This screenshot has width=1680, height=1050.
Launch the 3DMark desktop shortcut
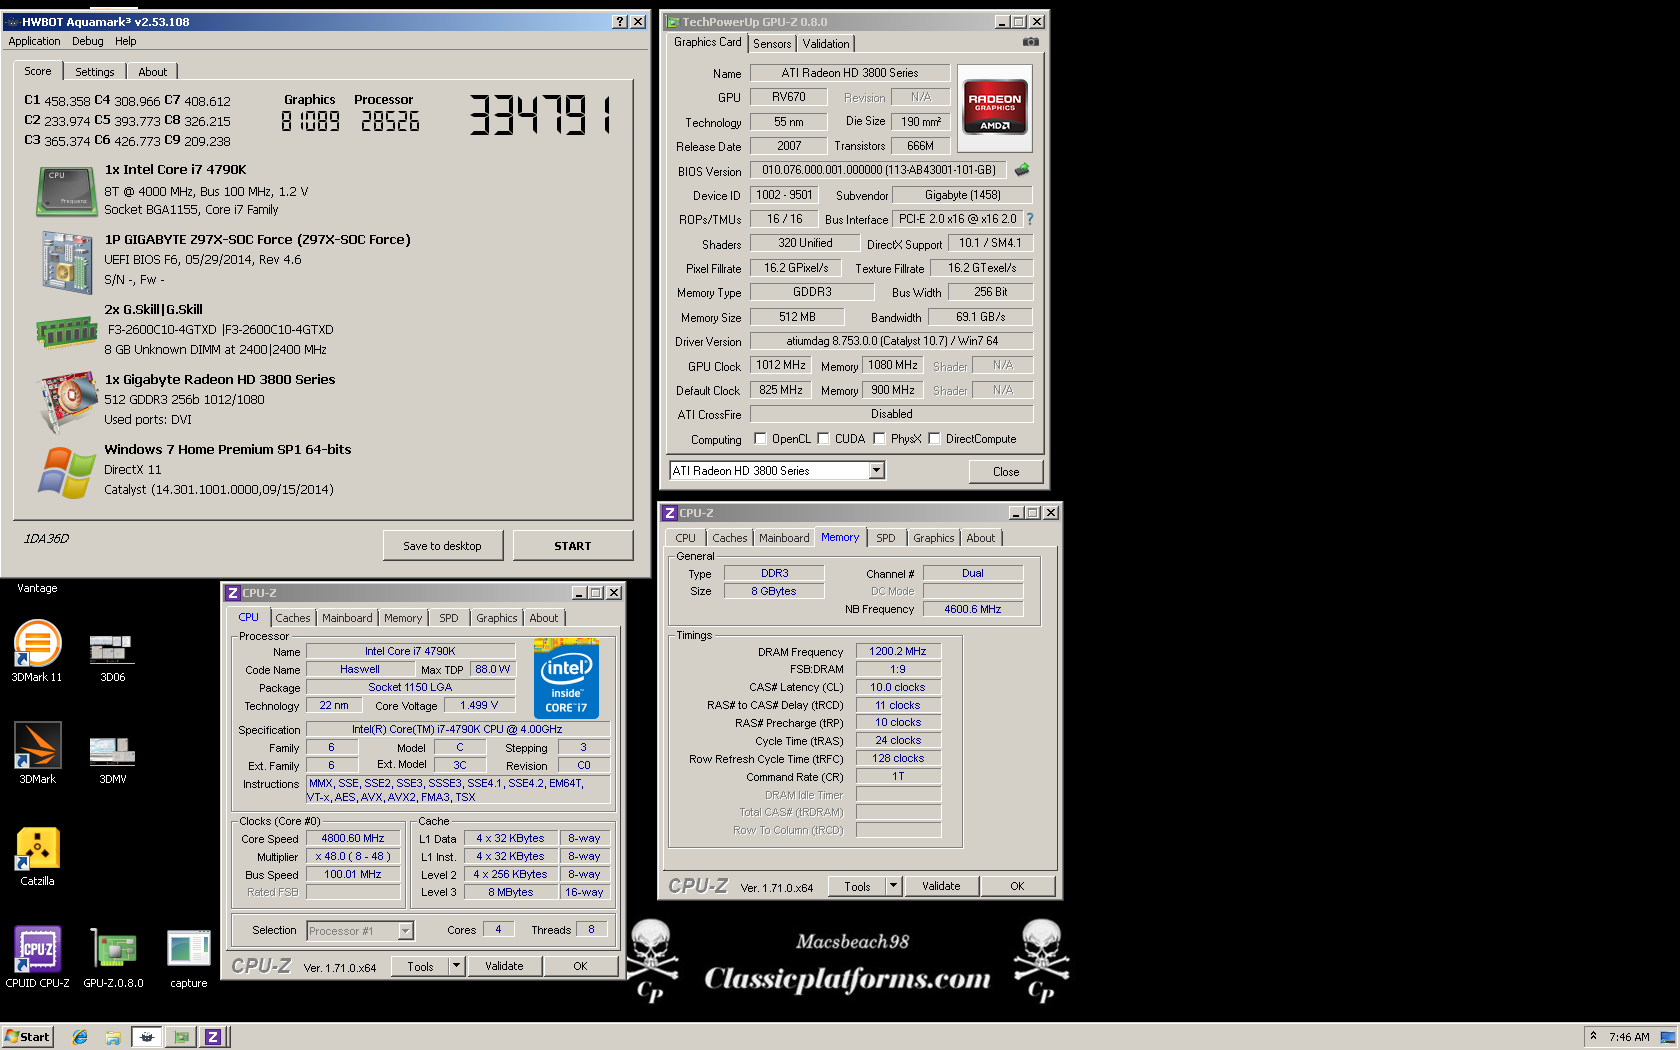(x=37, y=752)
